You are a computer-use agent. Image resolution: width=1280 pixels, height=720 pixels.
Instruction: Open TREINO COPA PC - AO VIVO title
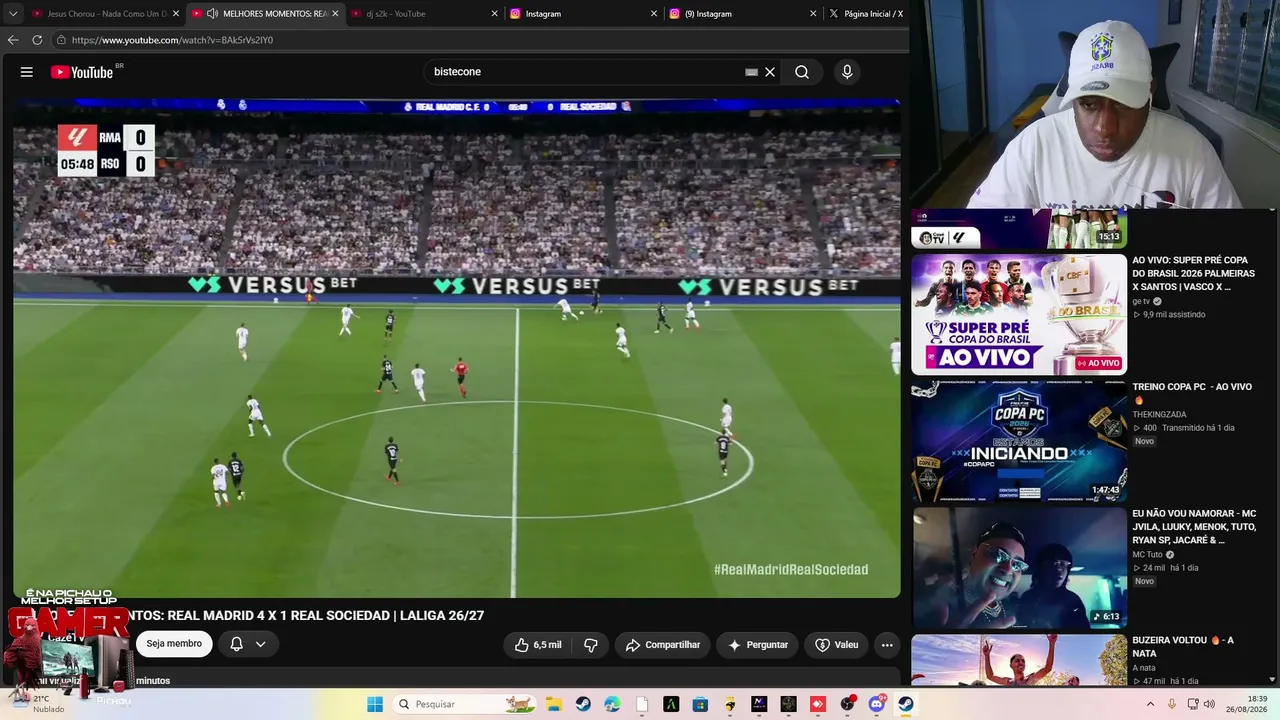tap(1192, 393)
